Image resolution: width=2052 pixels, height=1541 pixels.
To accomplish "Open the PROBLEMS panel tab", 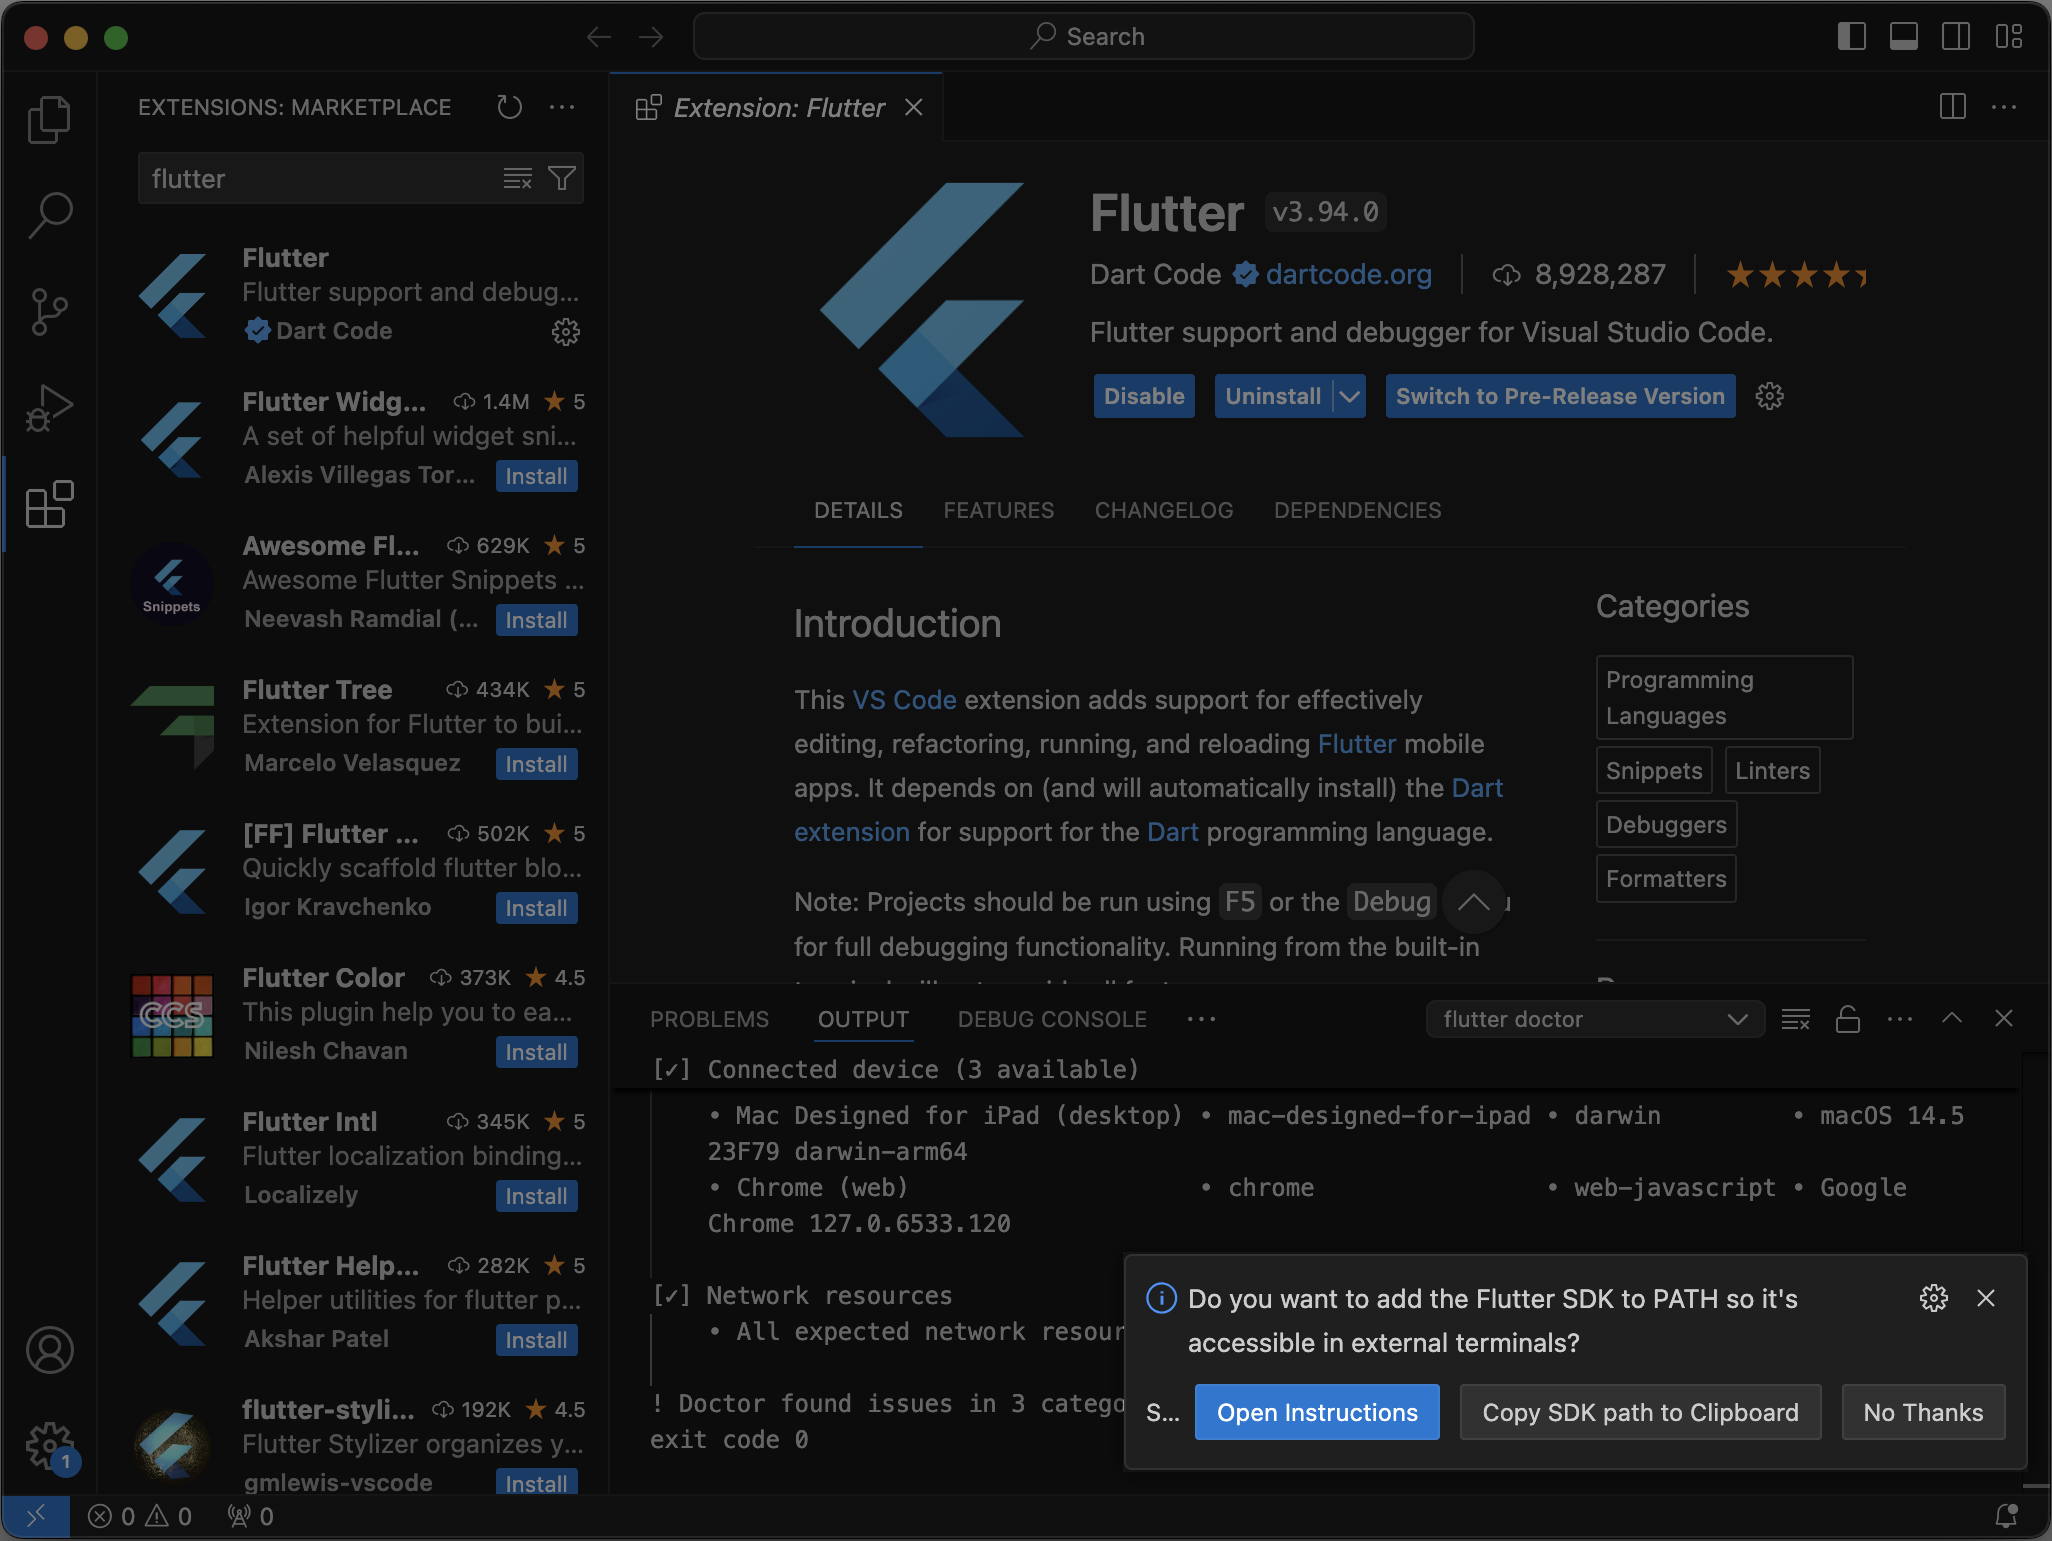I will (x=709, y=1019).
